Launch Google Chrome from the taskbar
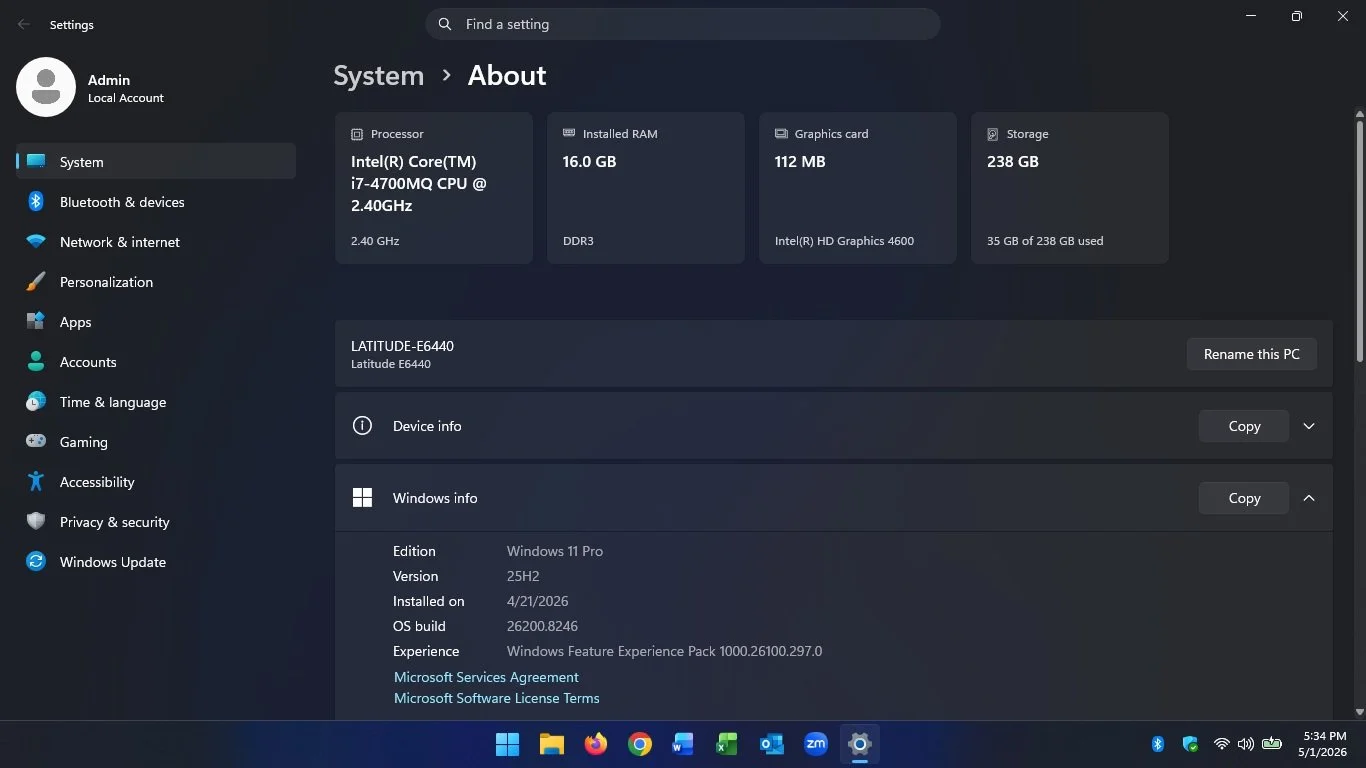Screen dimensions: 1366x768 point(640,744)
